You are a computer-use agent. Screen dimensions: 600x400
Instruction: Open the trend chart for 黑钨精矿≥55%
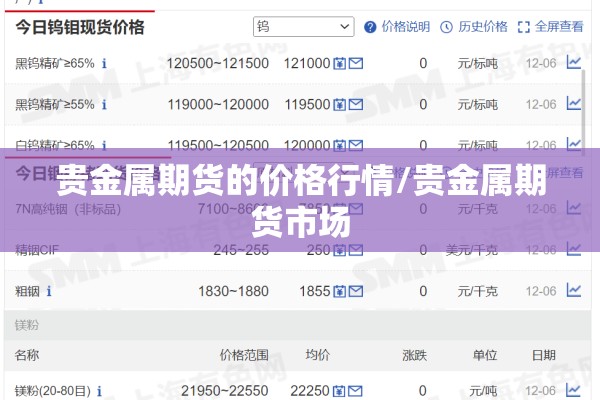pyautogui.click(x=574, y=103)
